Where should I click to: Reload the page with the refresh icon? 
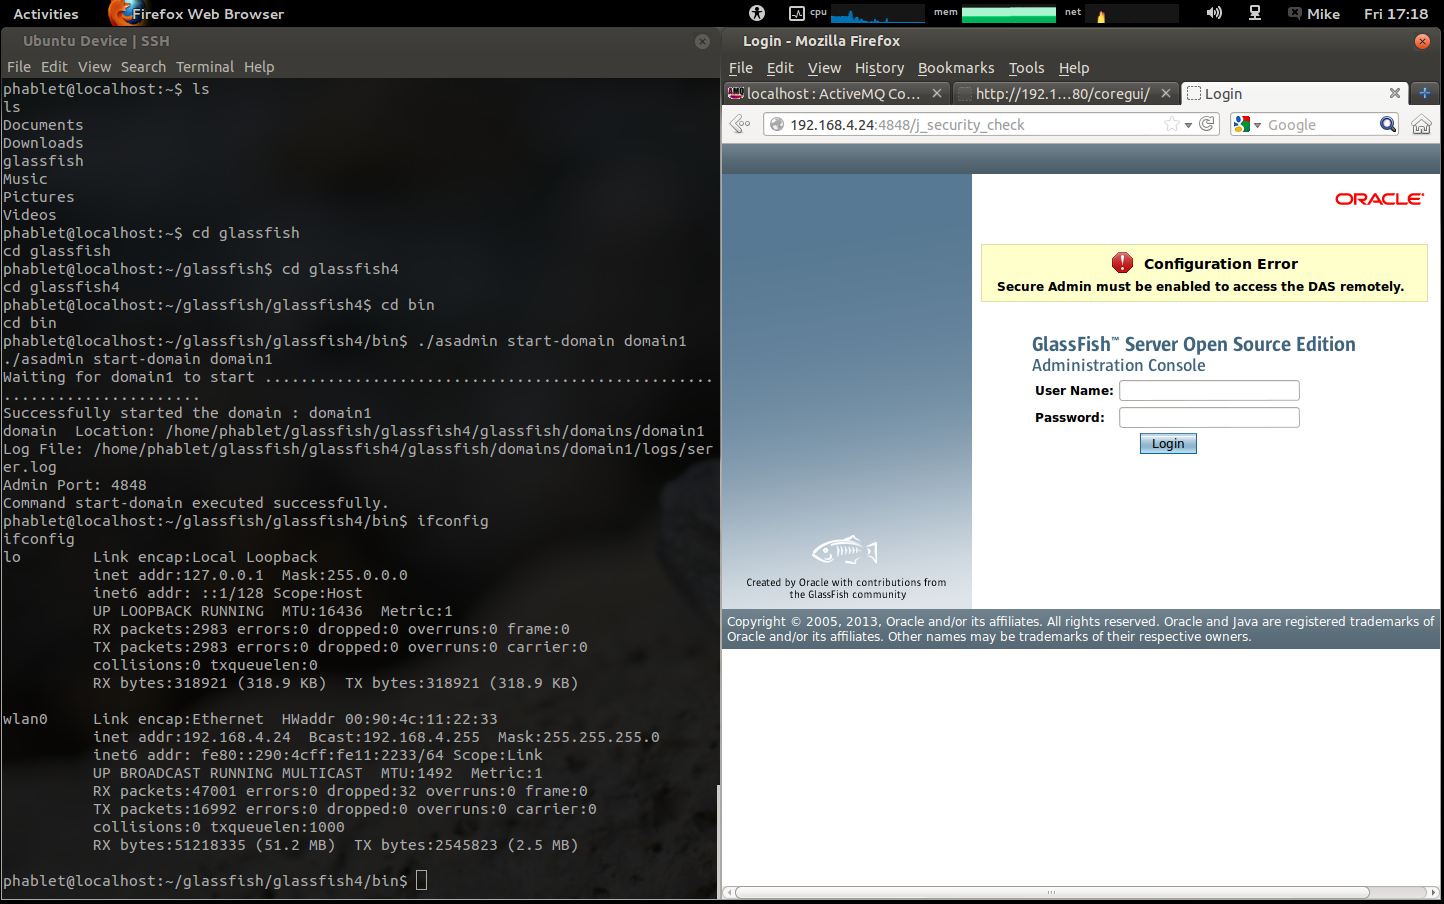1207,124
